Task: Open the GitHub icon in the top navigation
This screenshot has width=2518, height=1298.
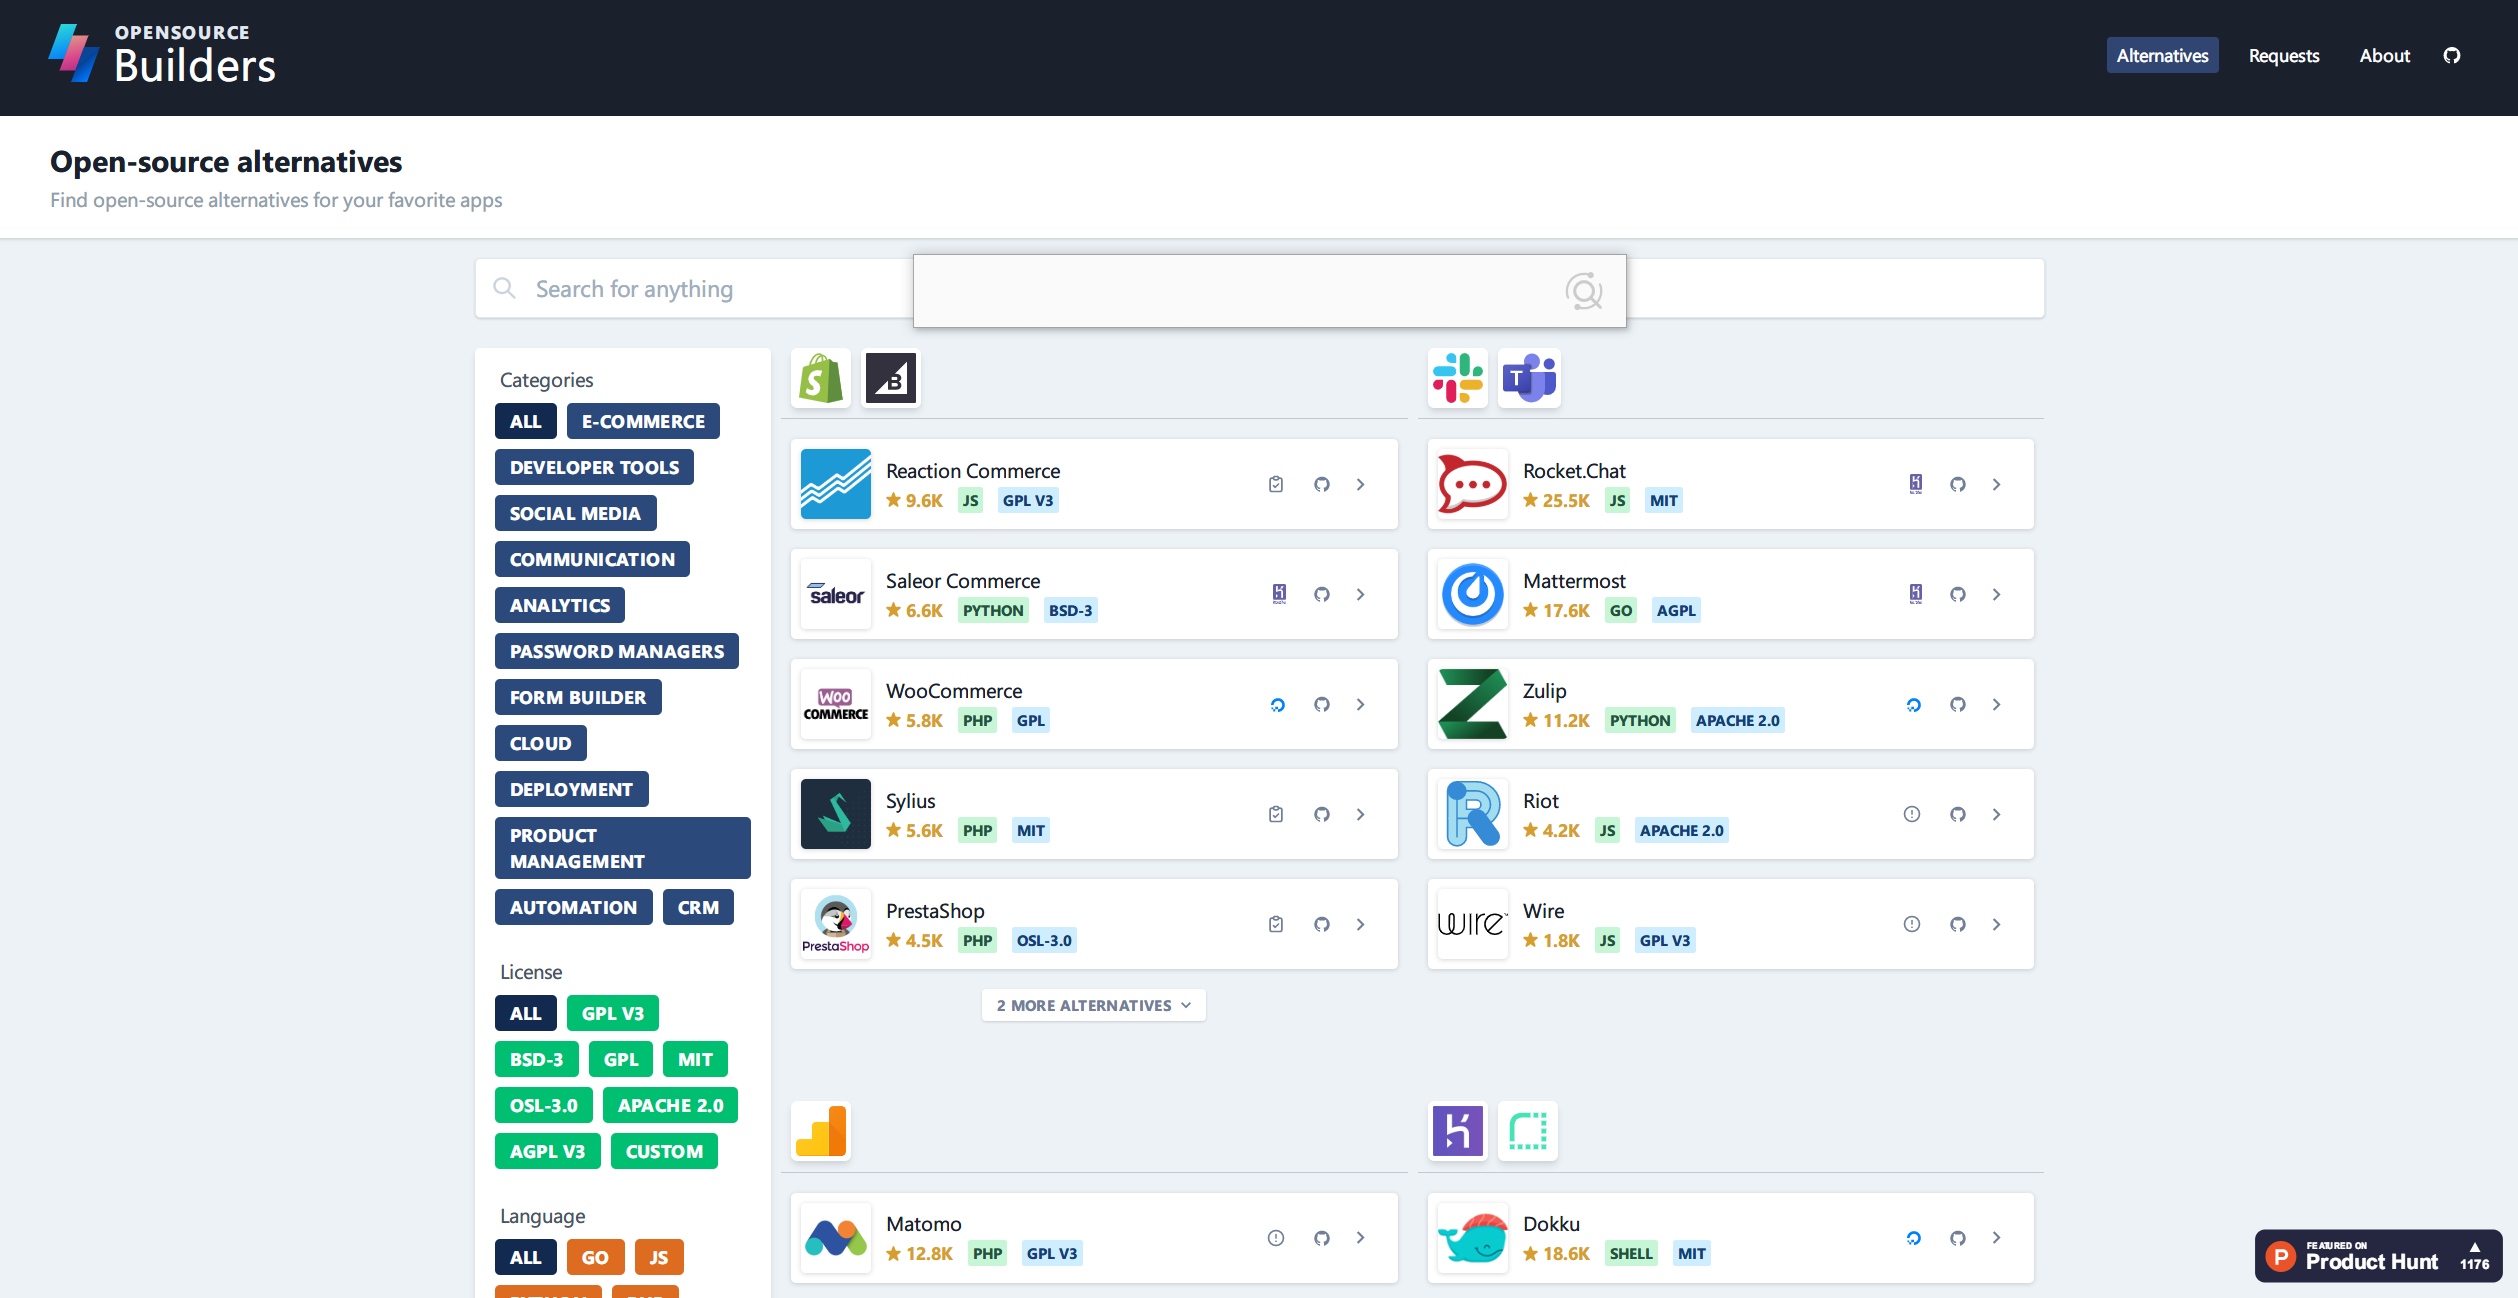Action: pos(2451,56)
